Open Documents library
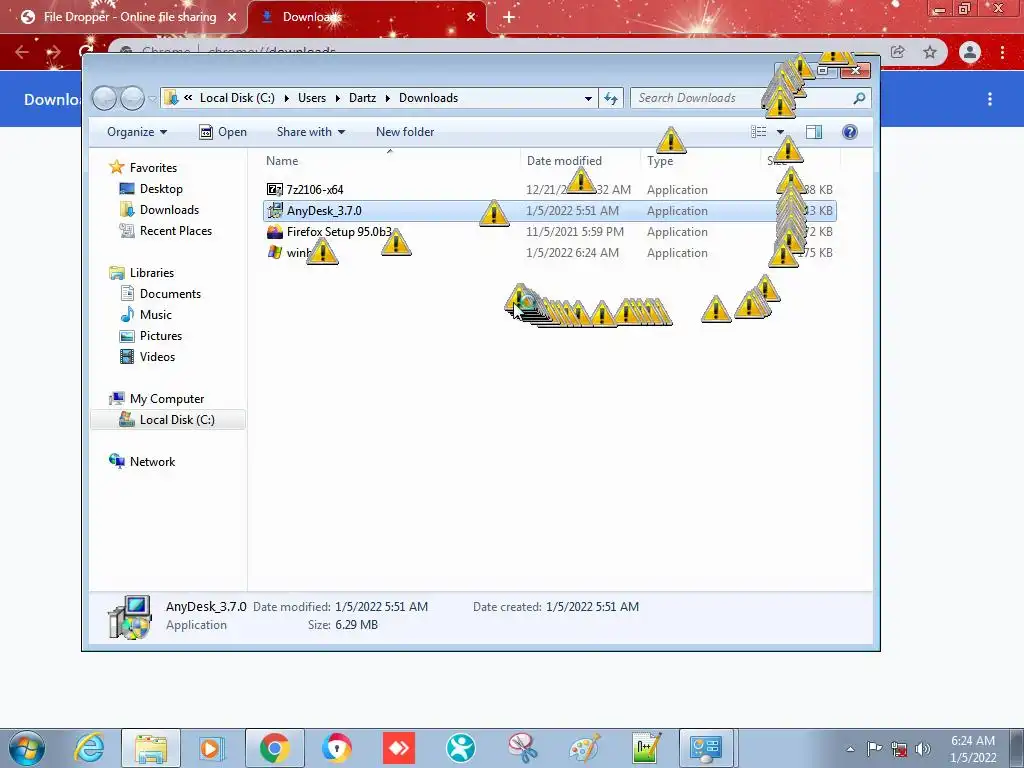Viewport: 1024px width, 768px height. click(x=170, y=294)
